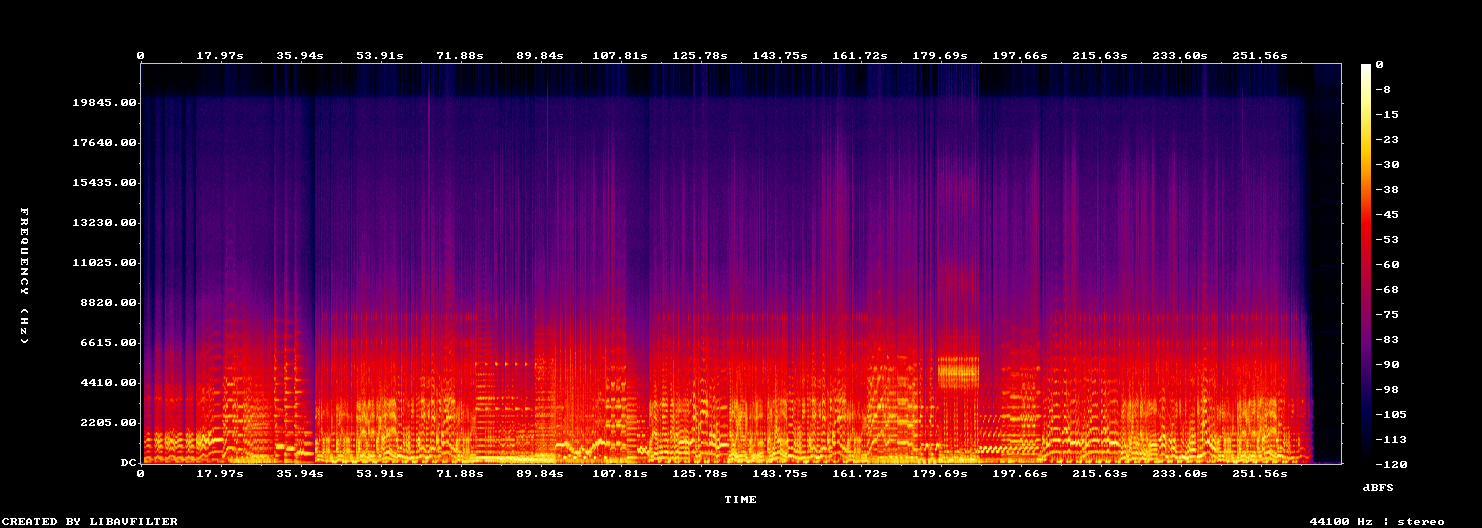Click the DC label on frequency axis
Viewport: 1482px width, 528px height.
pyautogui.click(x=128, y=463)
